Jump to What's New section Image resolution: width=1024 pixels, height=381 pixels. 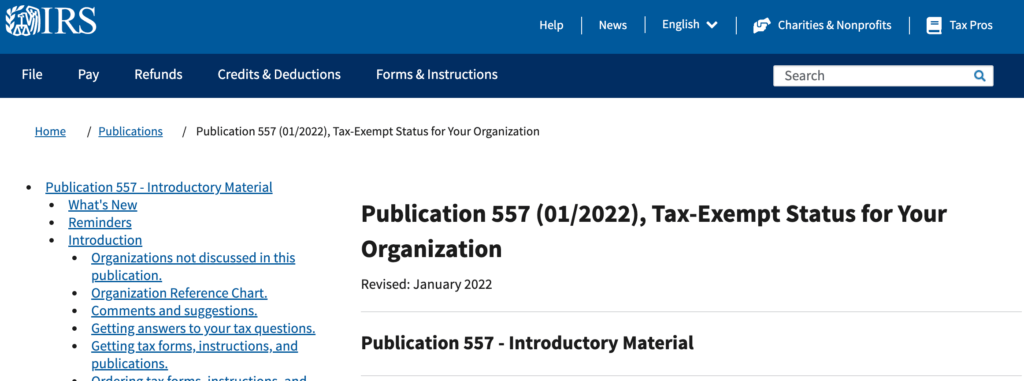point(103,205)
